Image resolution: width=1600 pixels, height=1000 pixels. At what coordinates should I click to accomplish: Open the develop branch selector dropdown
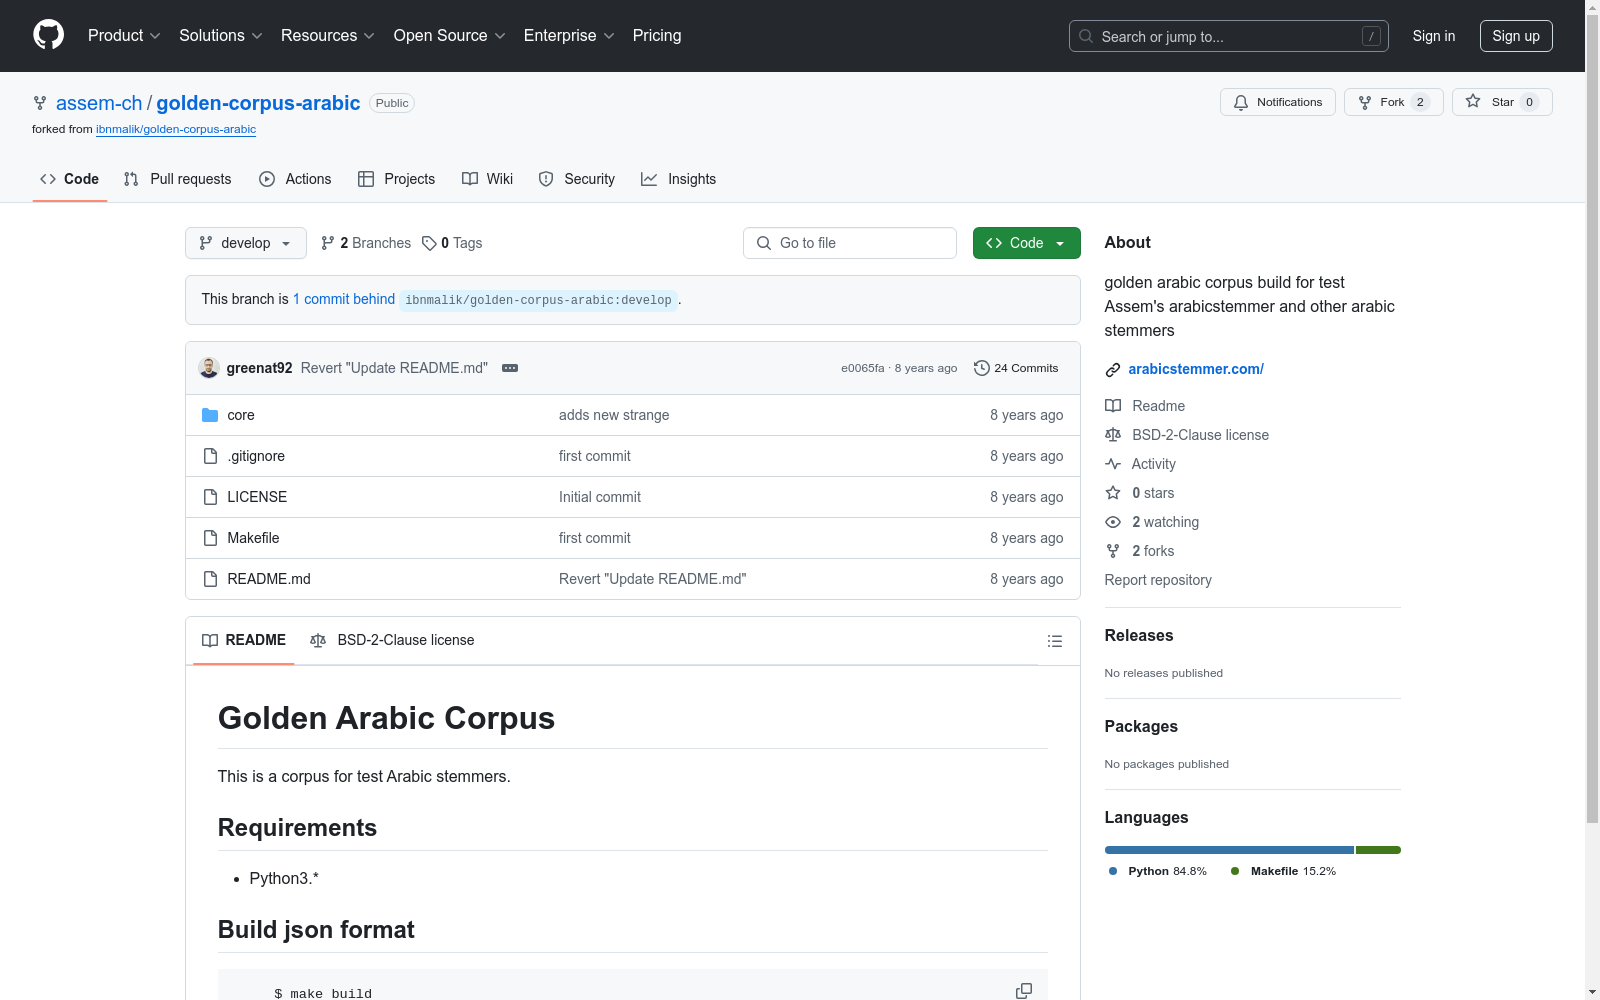(x=246, y=243)
